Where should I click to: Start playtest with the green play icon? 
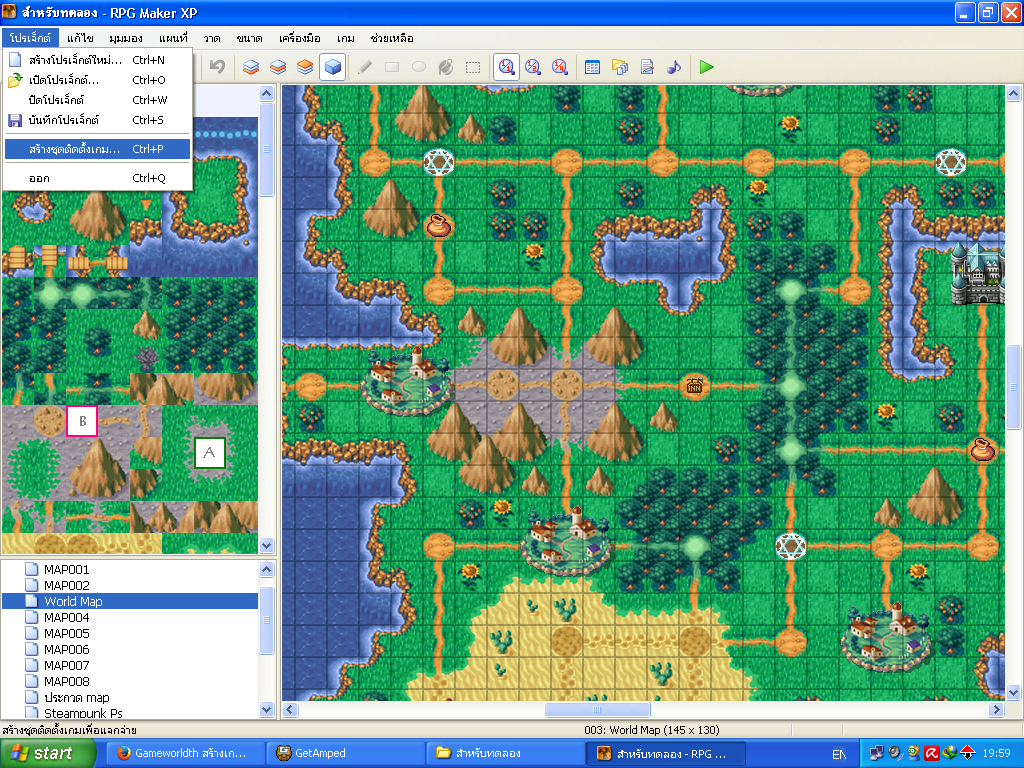coord(707,67)
